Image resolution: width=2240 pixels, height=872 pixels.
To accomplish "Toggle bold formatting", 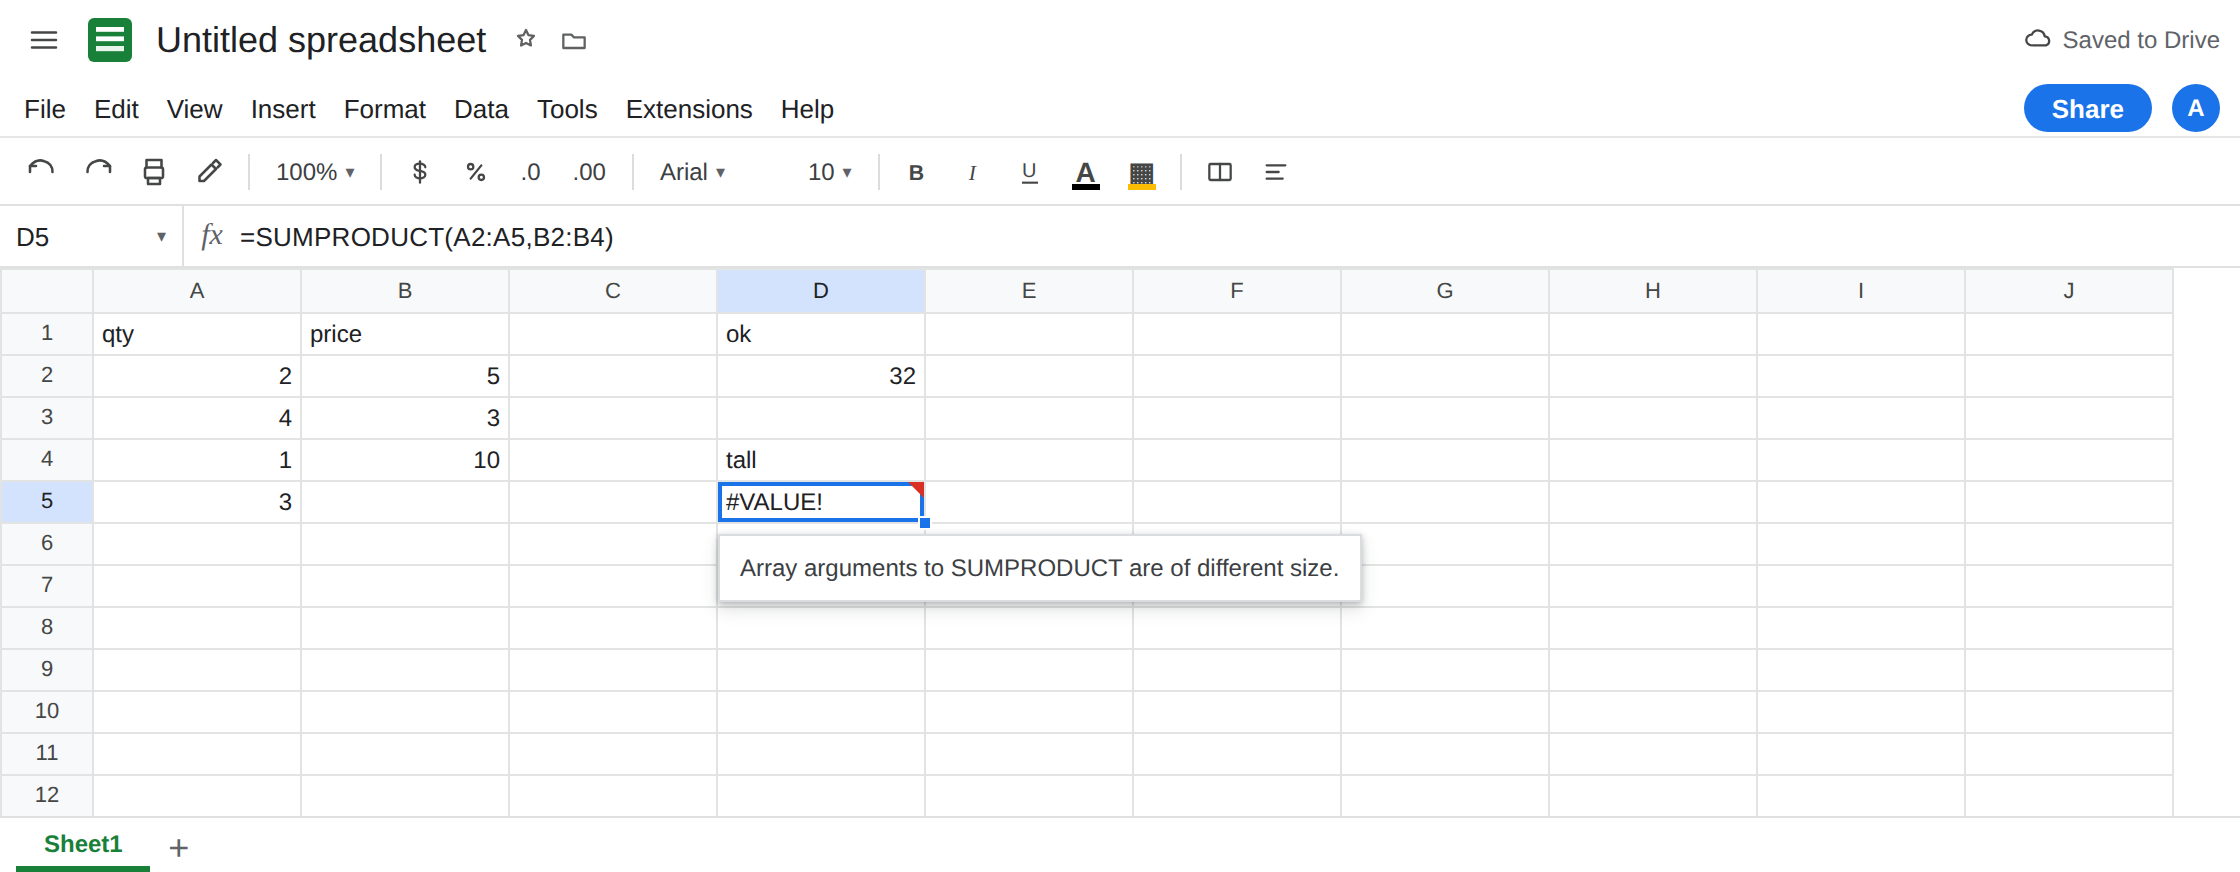I will tap(916, 173).
